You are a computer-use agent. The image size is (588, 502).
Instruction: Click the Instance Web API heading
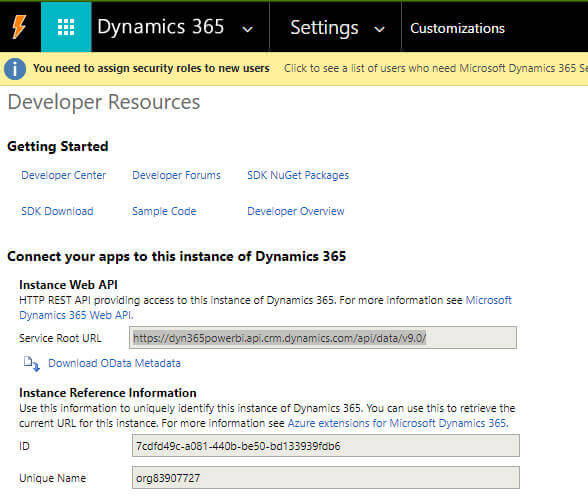click(68, 285)
